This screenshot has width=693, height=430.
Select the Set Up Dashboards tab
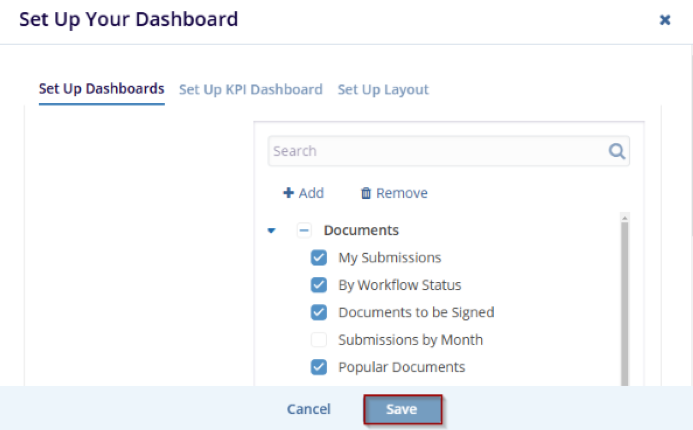101,89
